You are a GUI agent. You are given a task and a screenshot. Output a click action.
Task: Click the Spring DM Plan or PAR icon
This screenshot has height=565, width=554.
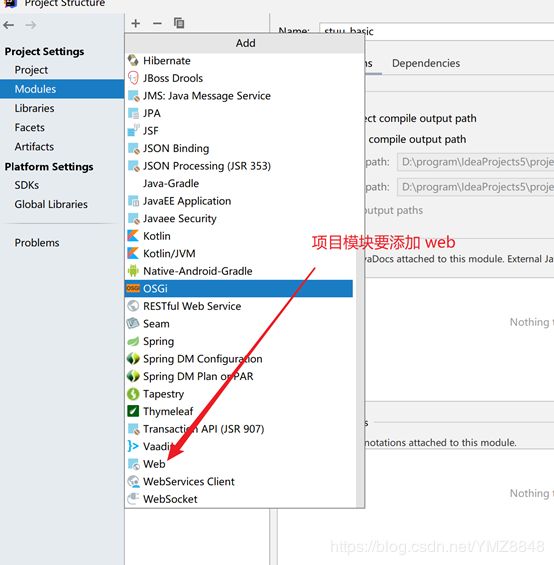tap(133, 376)
